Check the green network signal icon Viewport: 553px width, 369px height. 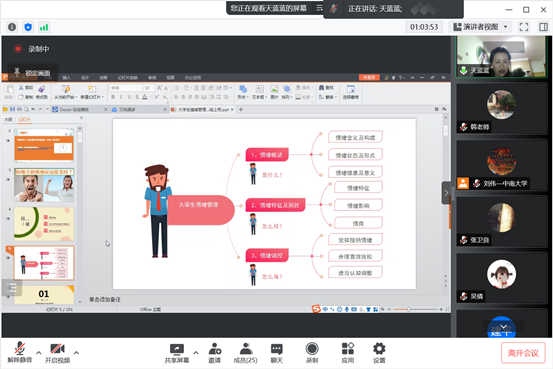click(44, 27)
